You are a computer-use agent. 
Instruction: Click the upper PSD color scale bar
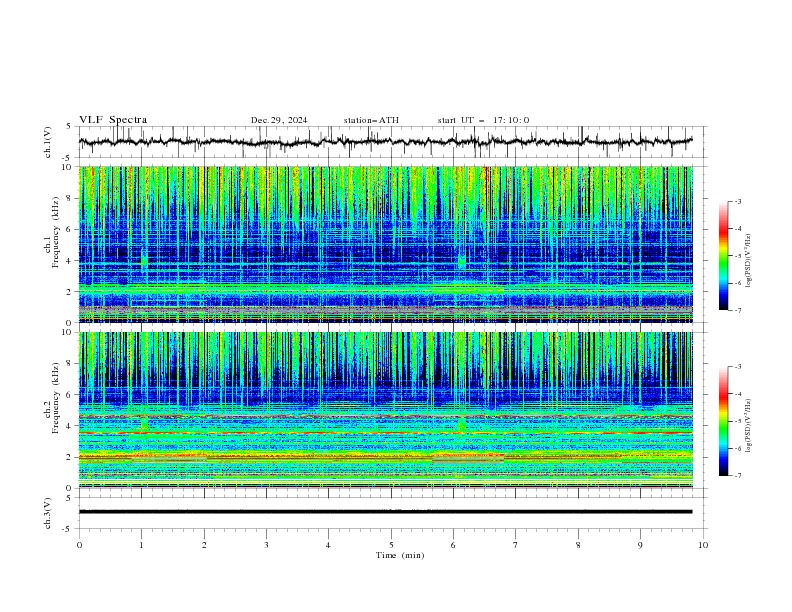(x=723, y=256)
